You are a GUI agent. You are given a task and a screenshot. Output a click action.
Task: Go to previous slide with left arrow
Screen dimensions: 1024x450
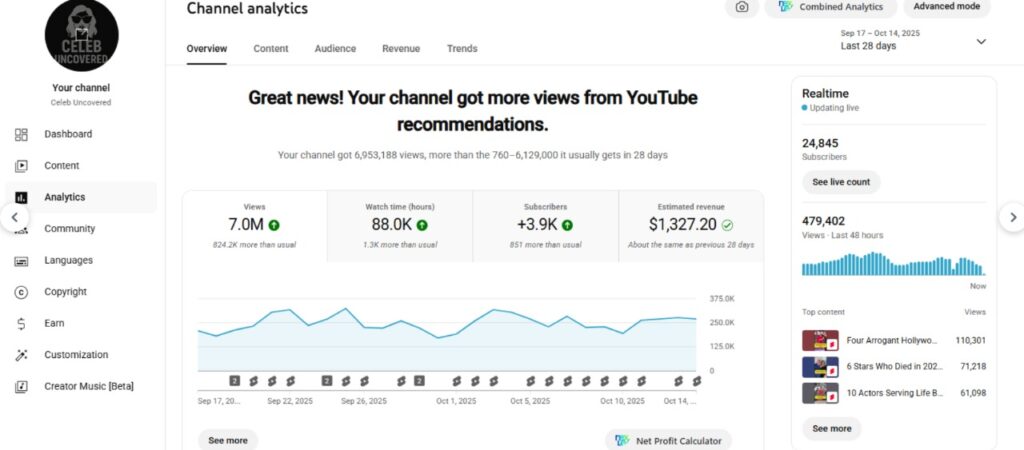(x=13, y=217)
